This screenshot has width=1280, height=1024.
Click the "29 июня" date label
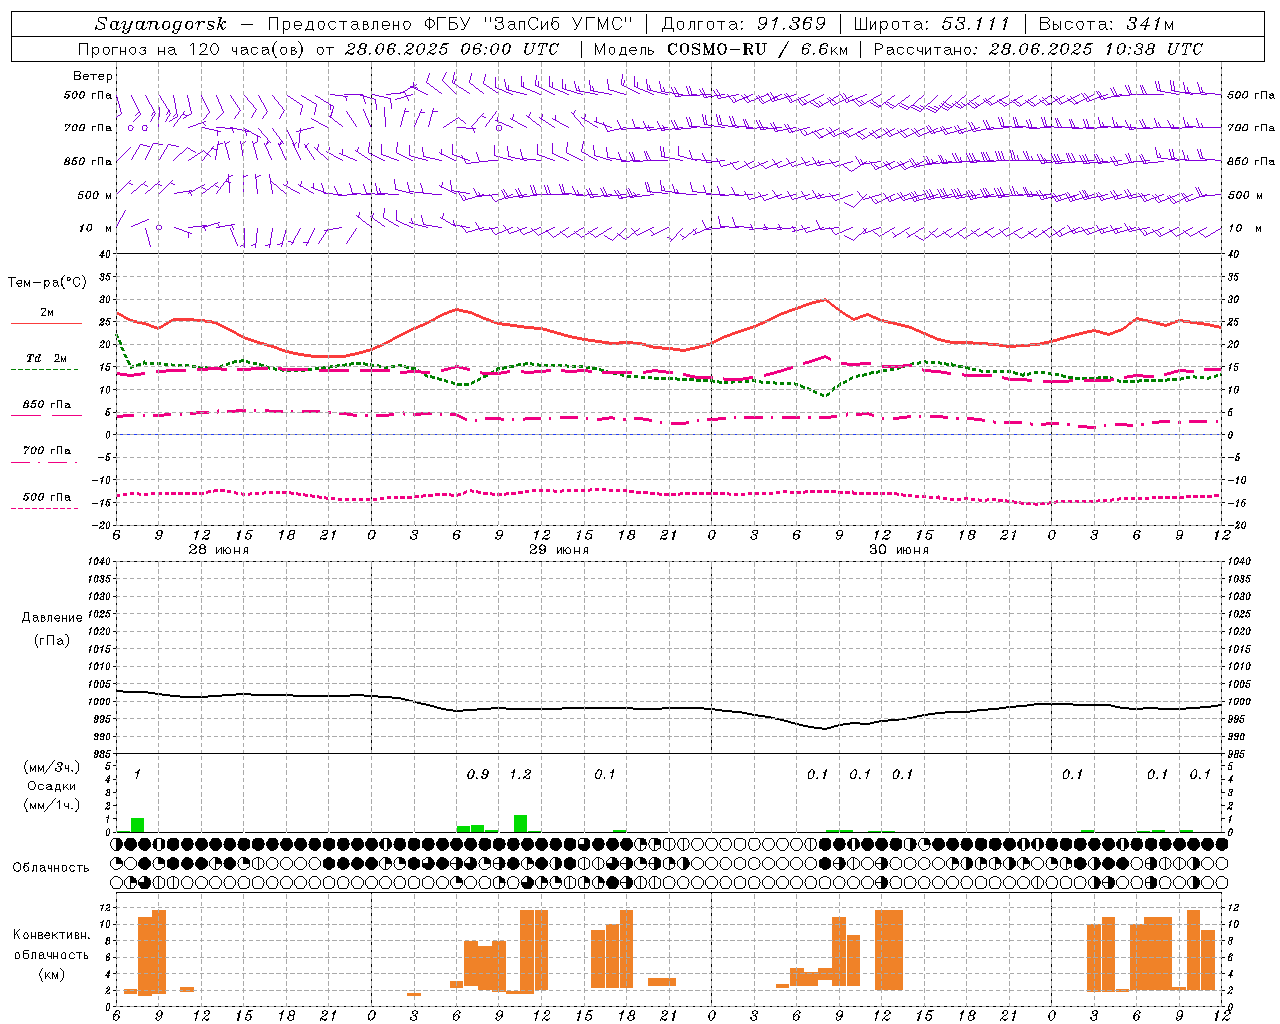(559, 550)
